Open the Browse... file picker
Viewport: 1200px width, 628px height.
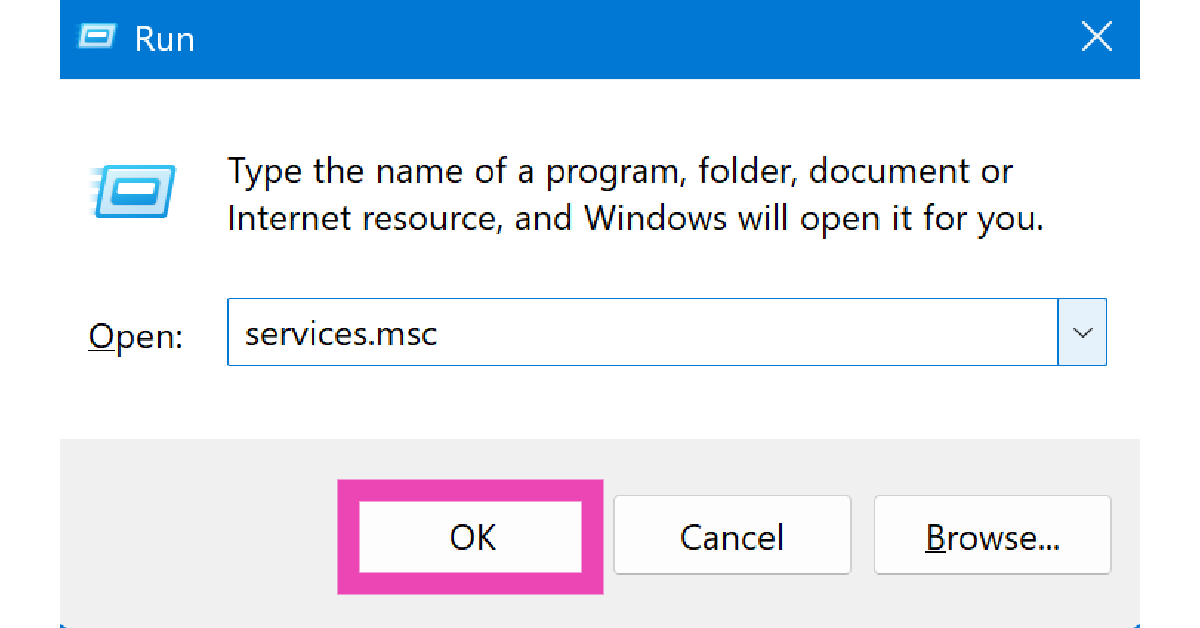click(x=992, y=537)
